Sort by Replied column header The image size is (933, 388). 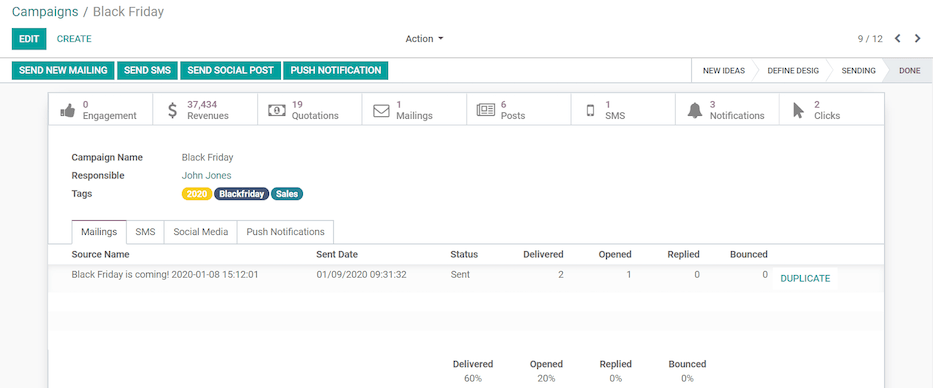tap(684, 254)
